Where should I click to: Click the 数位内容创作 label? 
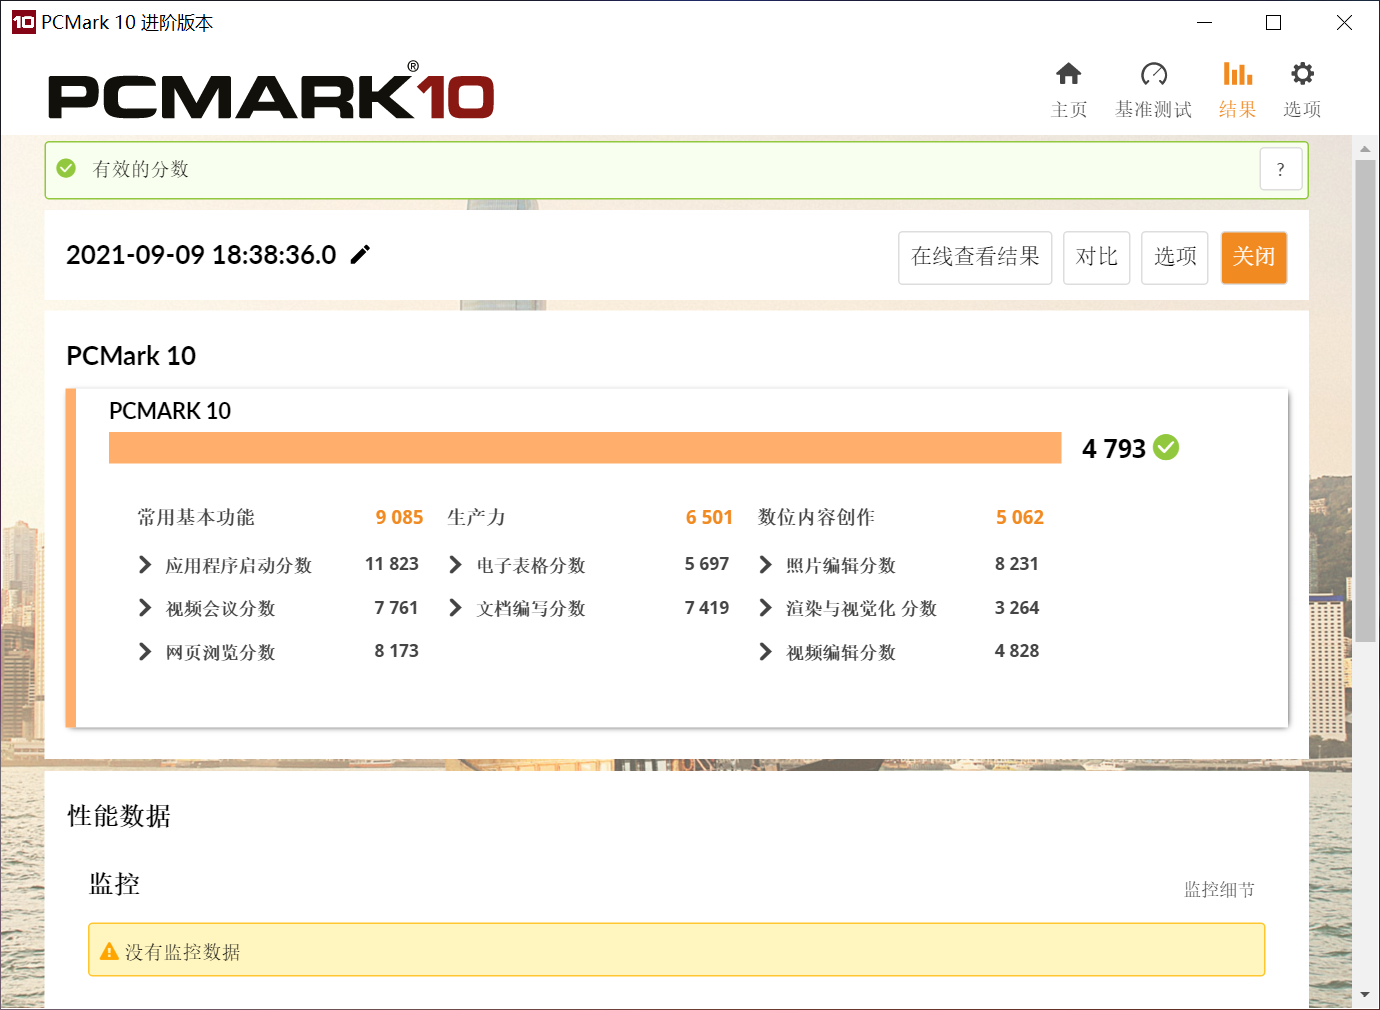click(816, 517)
